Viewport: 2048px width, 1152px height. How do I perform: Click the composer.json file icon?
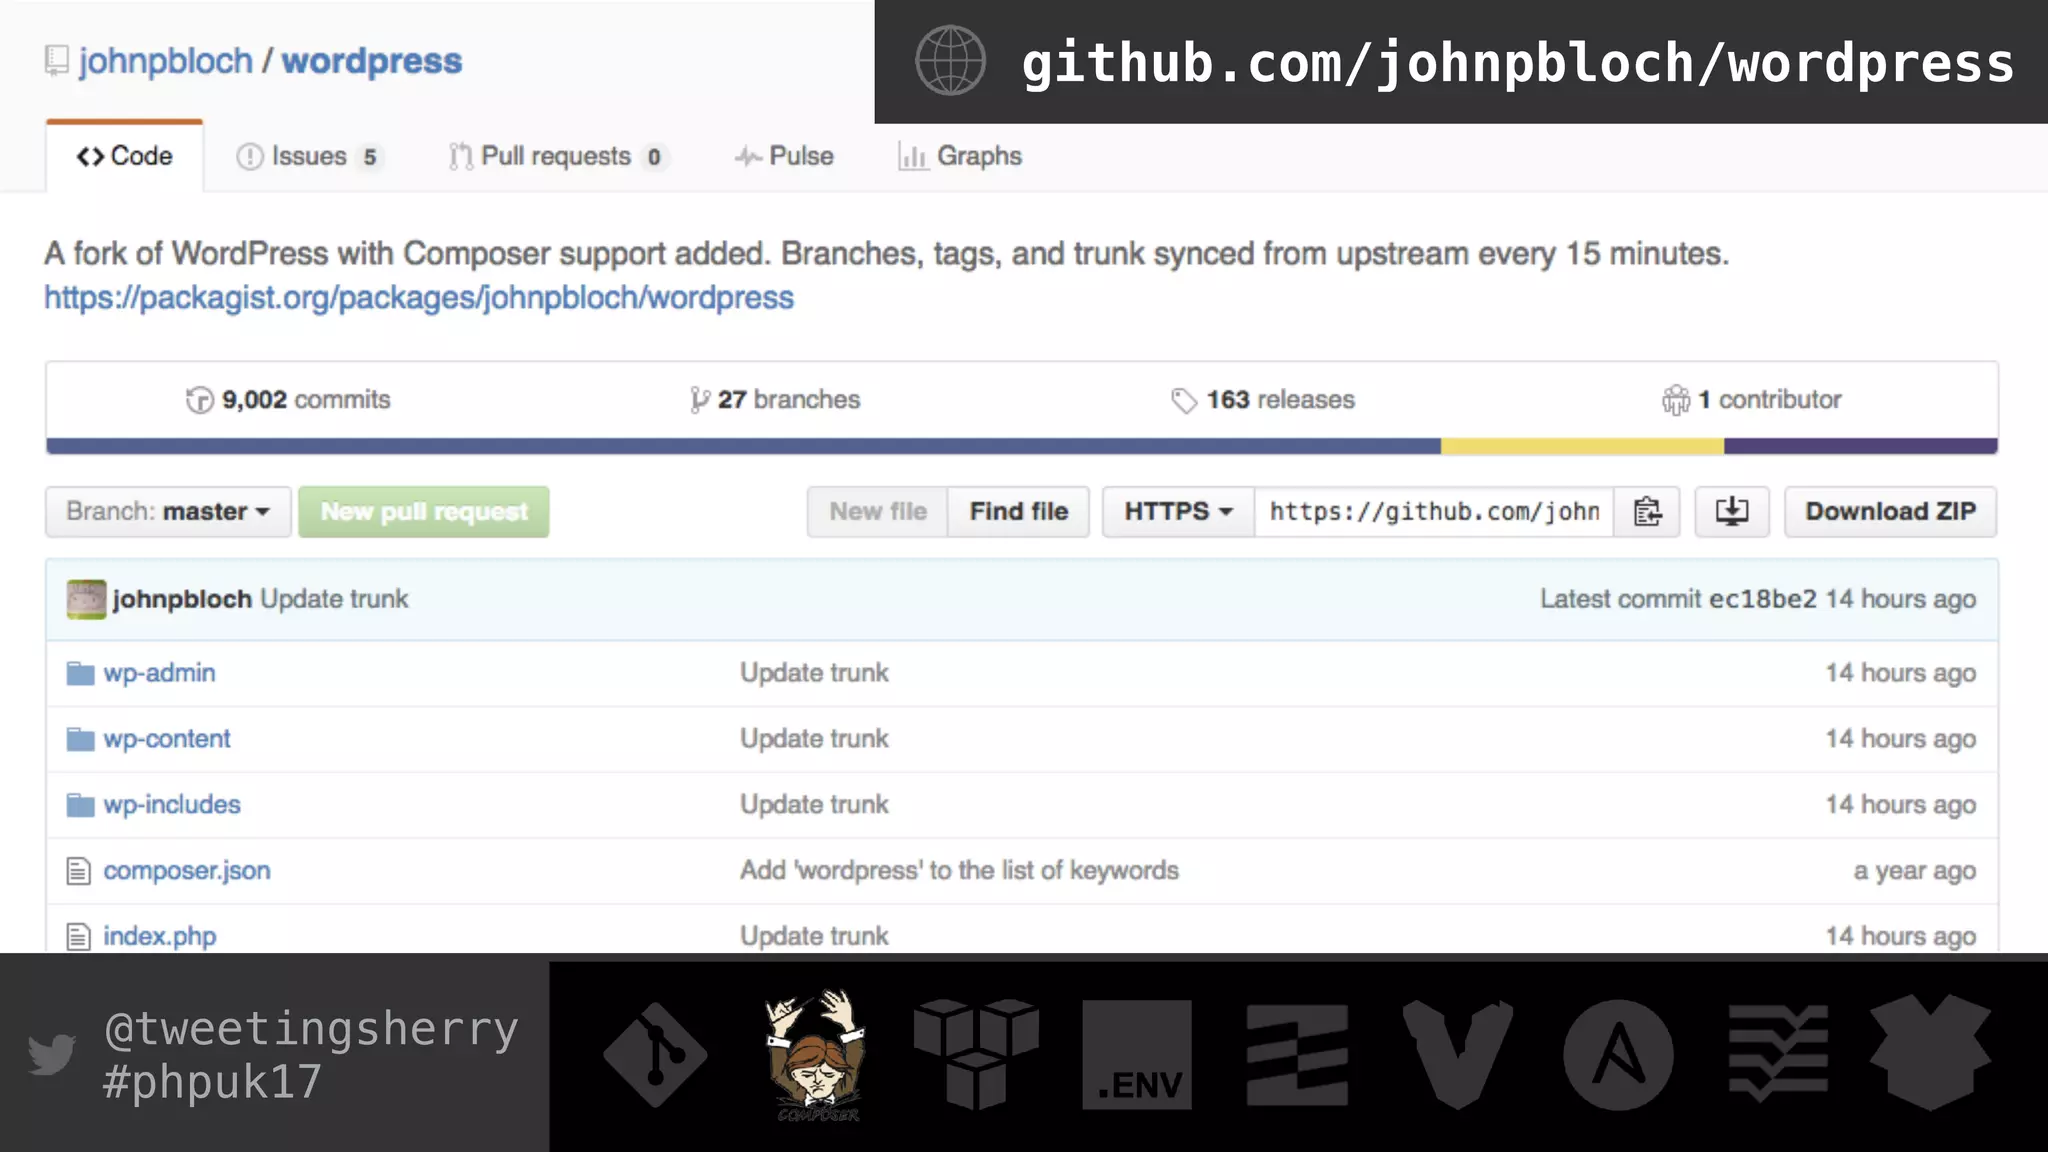click(78, 871)
